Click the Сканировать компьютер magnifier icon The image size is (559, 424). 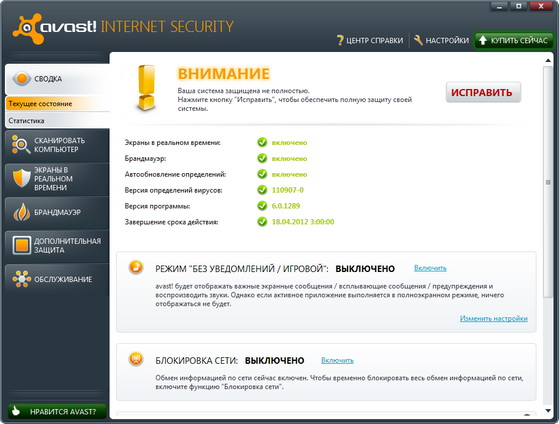pos(21,144)
